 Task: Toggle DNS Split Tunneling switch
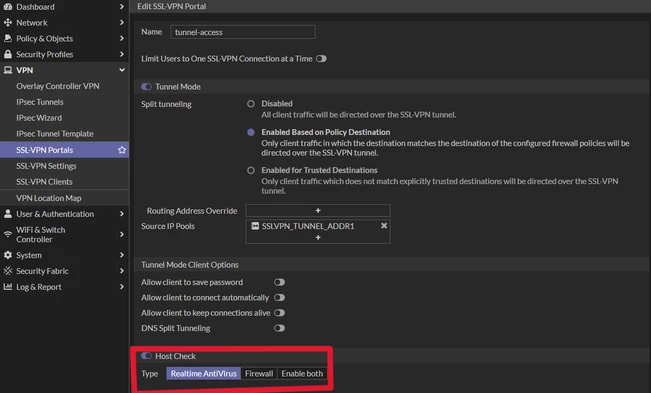pyautogui.click(x=279, y=328)
